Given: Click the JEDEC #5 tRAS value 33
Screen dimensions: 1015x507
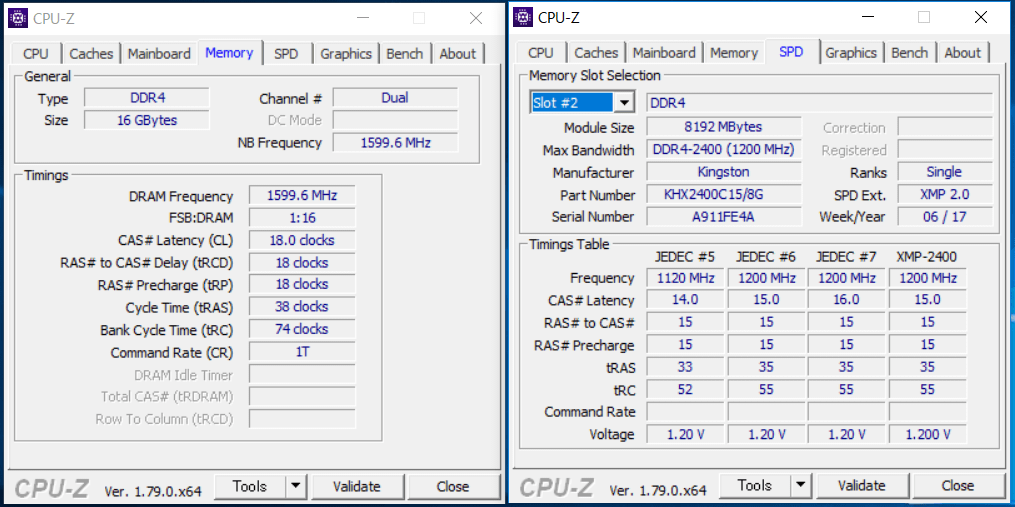Looking at the screenshot, I should coord(685,367).
